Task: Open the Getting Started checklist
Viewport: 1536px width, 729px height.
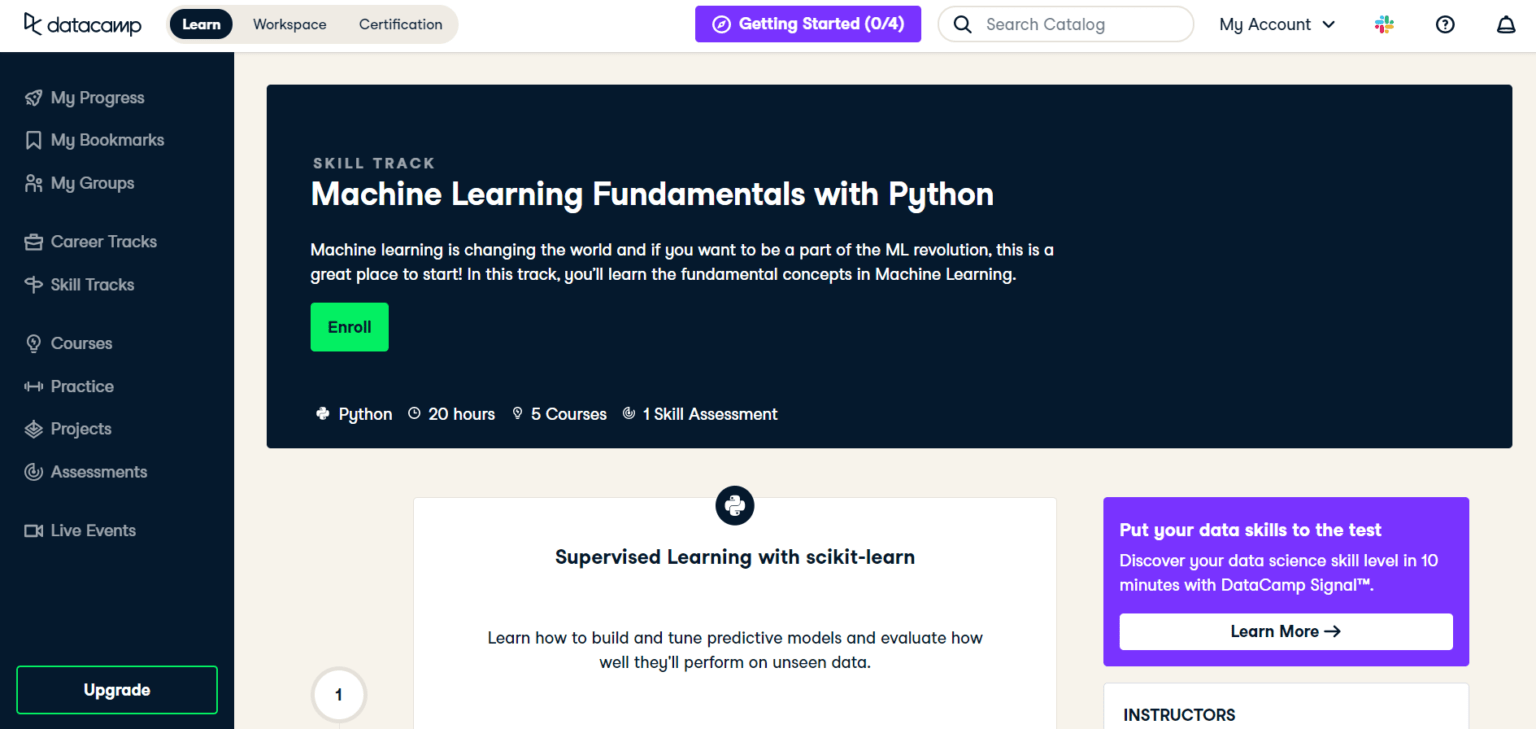Action: 807,24
